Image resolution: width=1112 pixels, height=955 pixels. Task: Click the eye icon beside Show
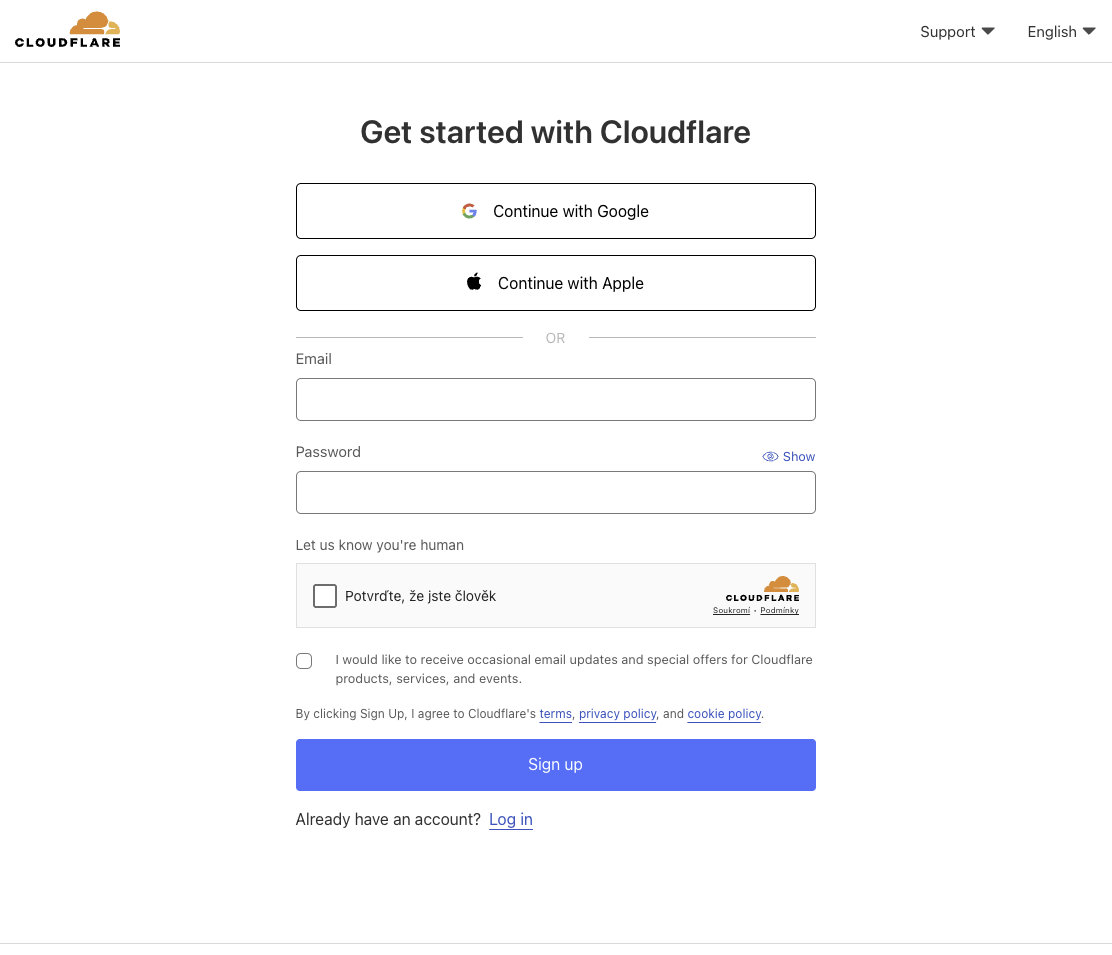770,456
